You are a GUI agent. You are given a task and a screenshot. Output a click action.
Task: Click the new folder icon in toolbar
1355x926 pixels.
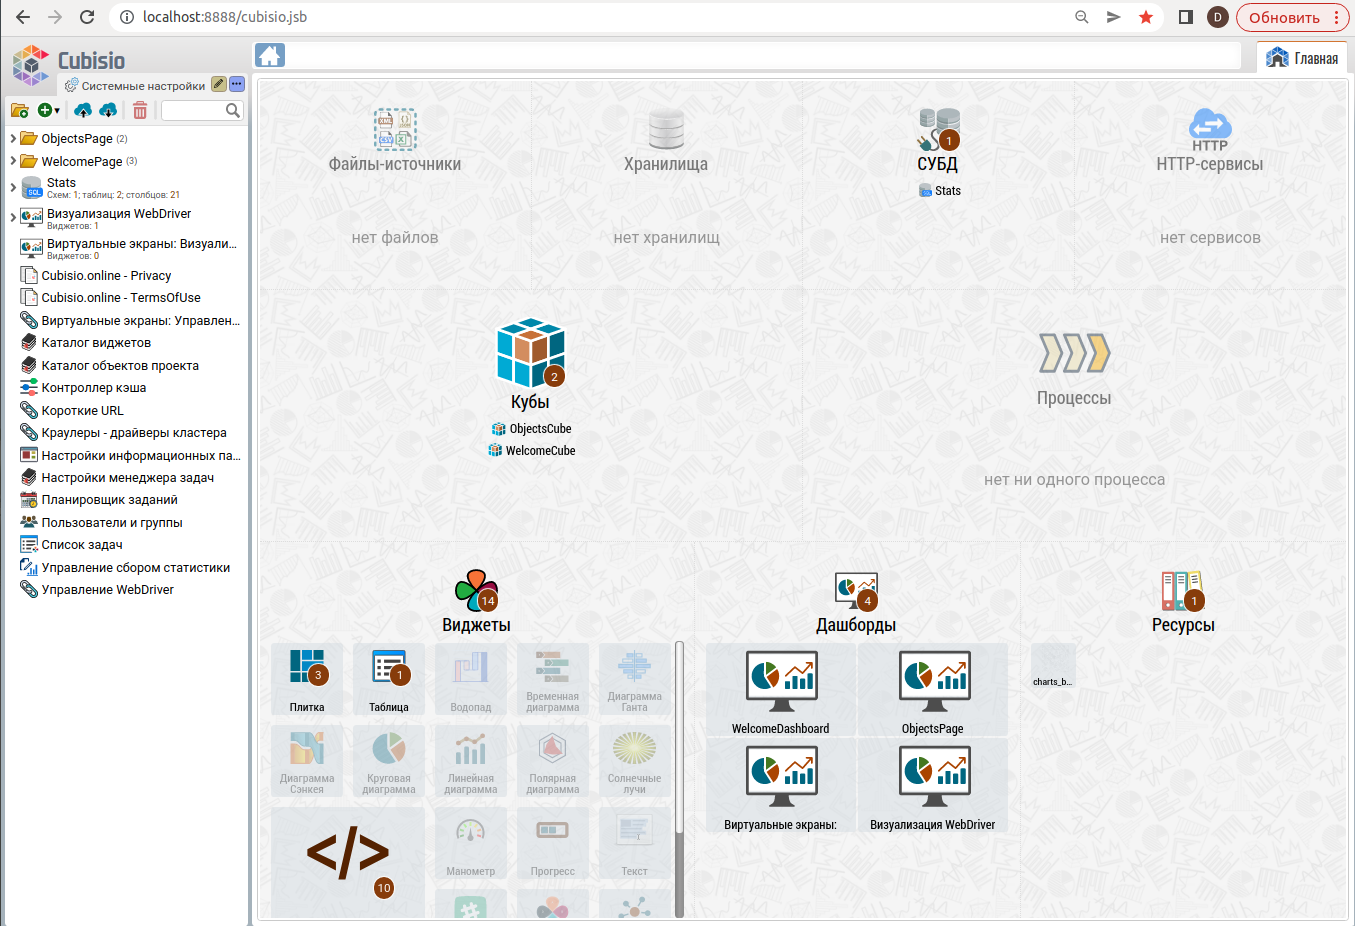click(19, 110)
